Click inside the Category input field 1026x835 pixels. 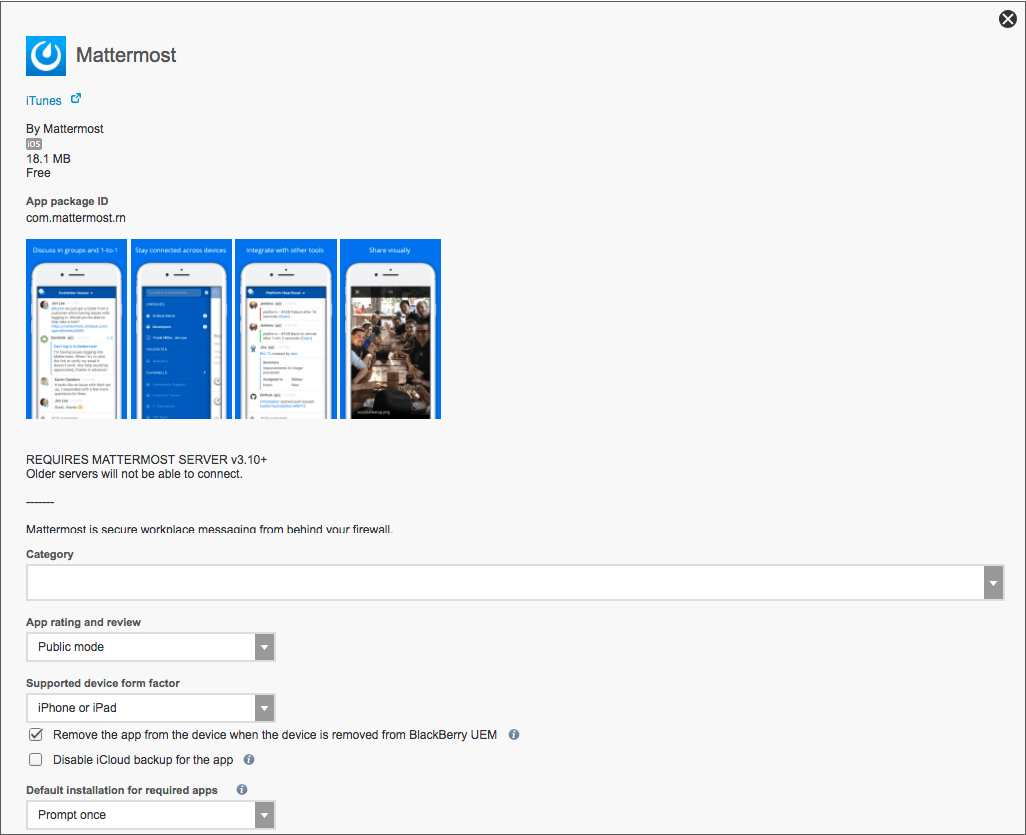pyautogui.click(x=505, y=582)
